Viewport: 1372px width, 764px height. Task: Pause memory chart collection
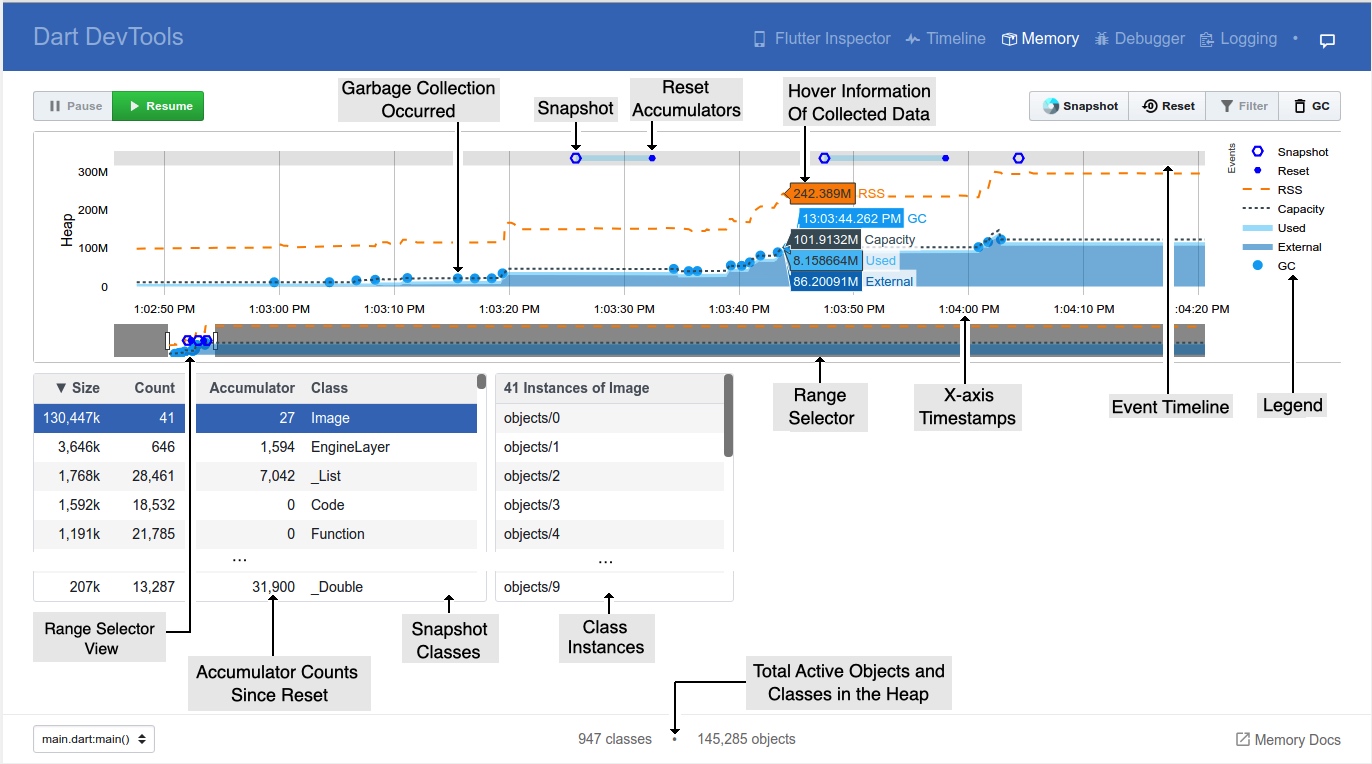(73, 106)
